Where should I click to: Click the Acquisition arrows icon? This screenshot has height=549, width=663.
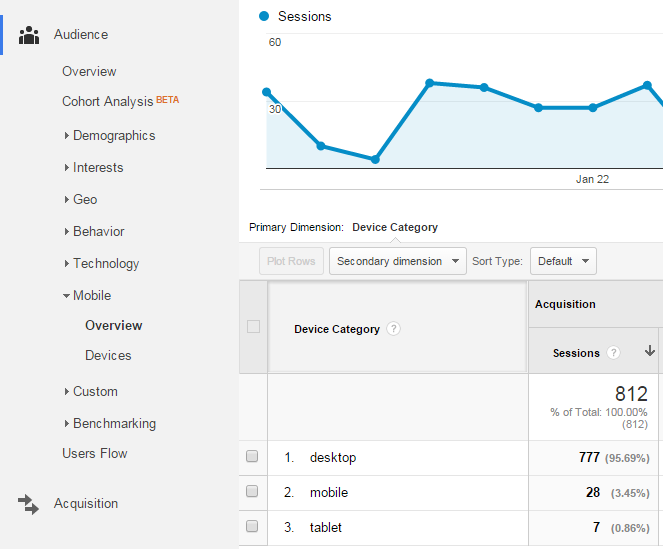pyautogui.click(x=29, y=504)
